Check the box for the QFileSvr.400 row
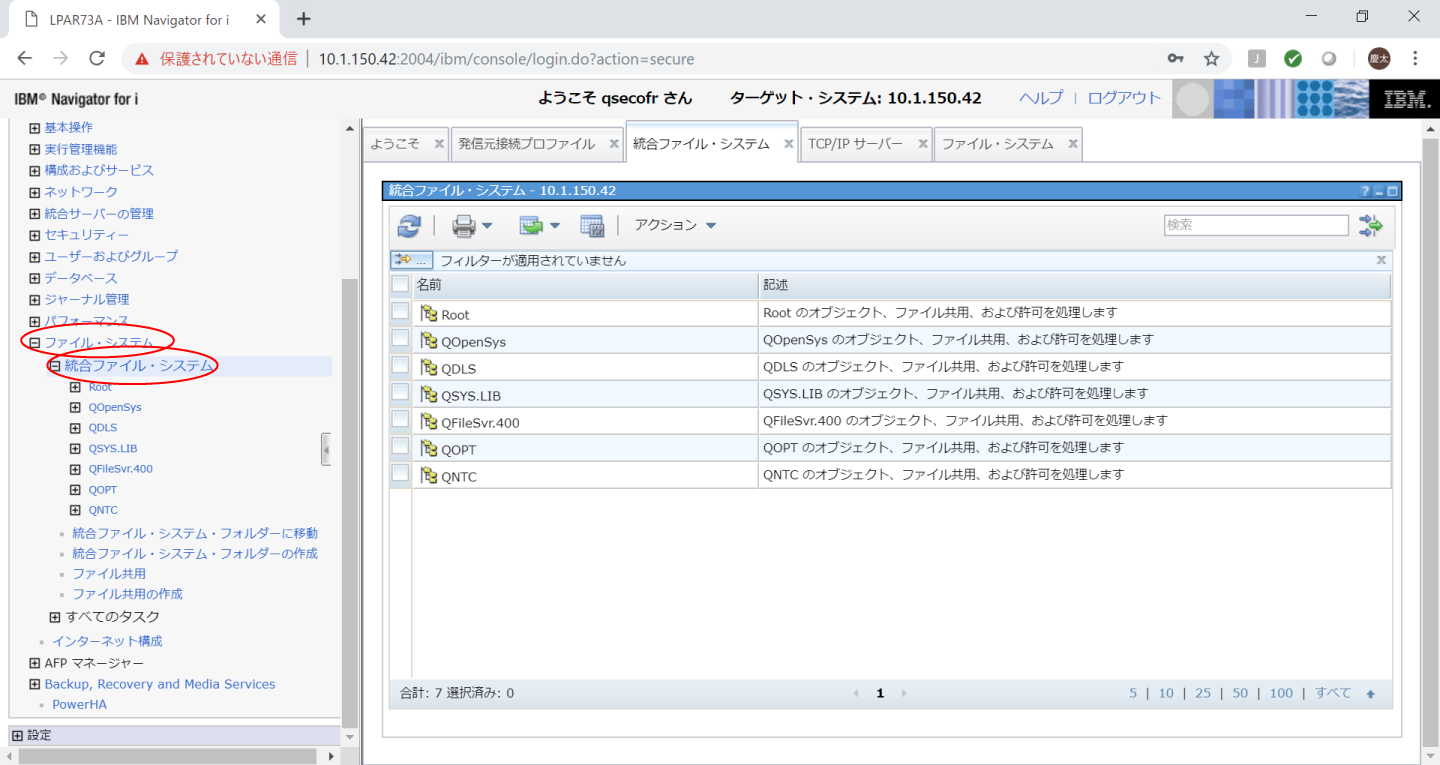Image resolution: width=1440 pixels, height=765 pixels. click(x=400, y=419)
